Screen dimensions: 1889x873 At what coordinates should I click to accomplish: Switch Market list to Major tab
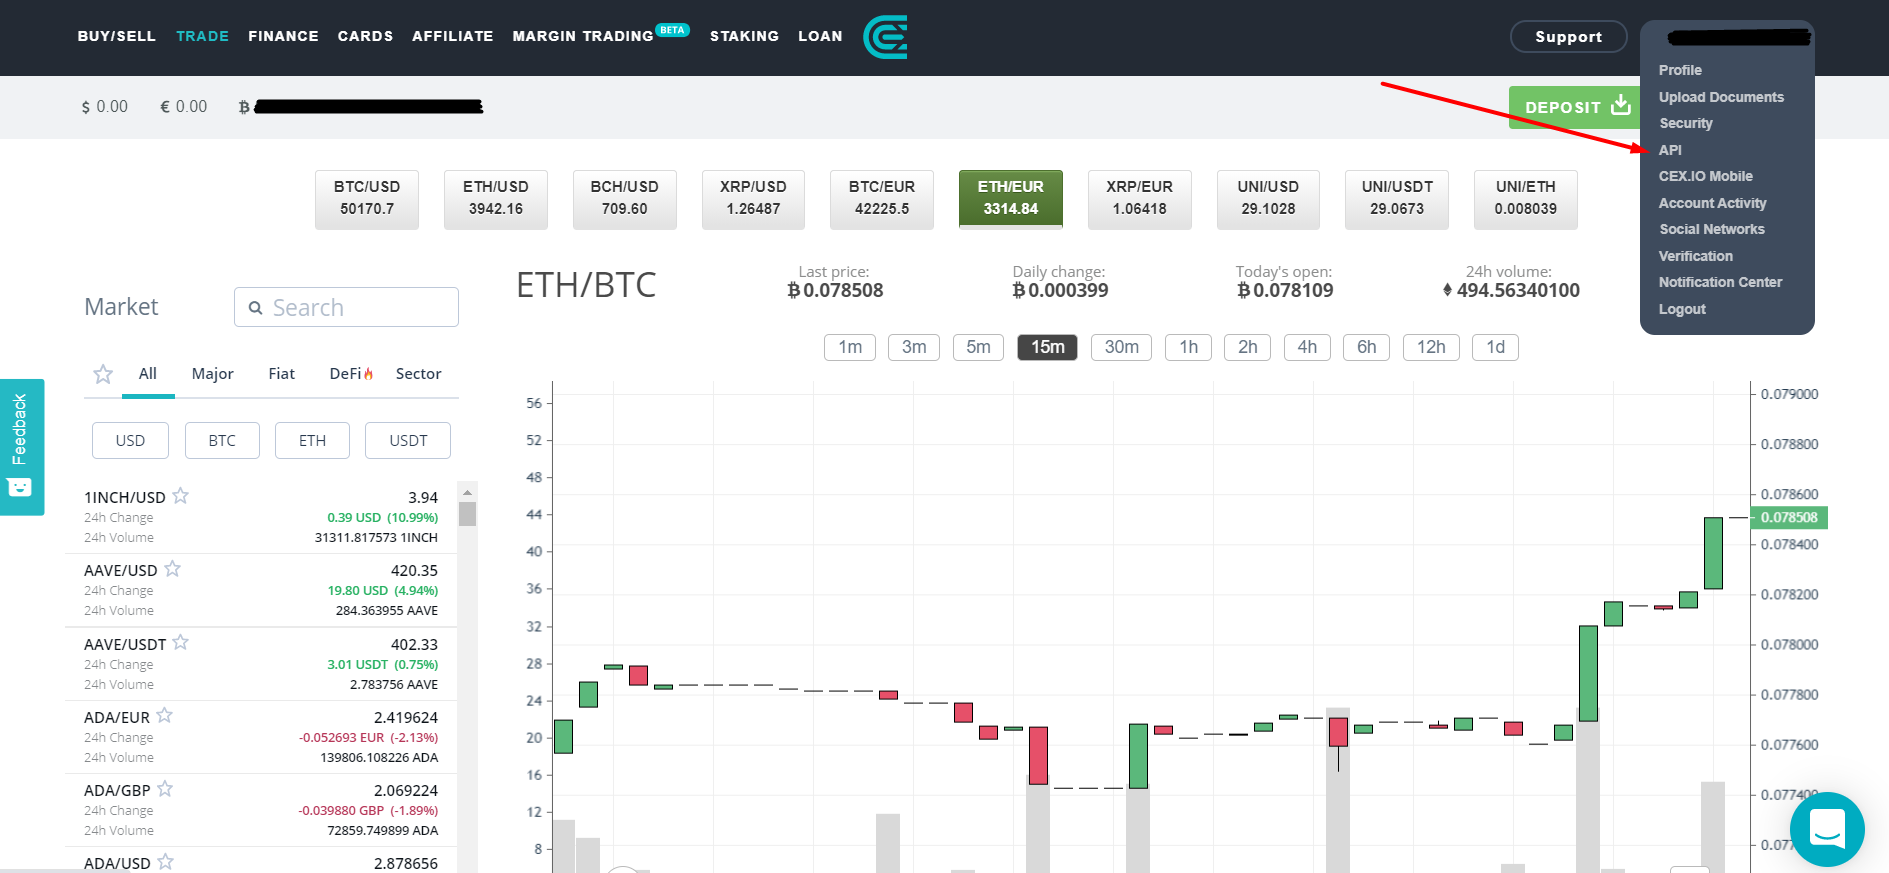213,374
